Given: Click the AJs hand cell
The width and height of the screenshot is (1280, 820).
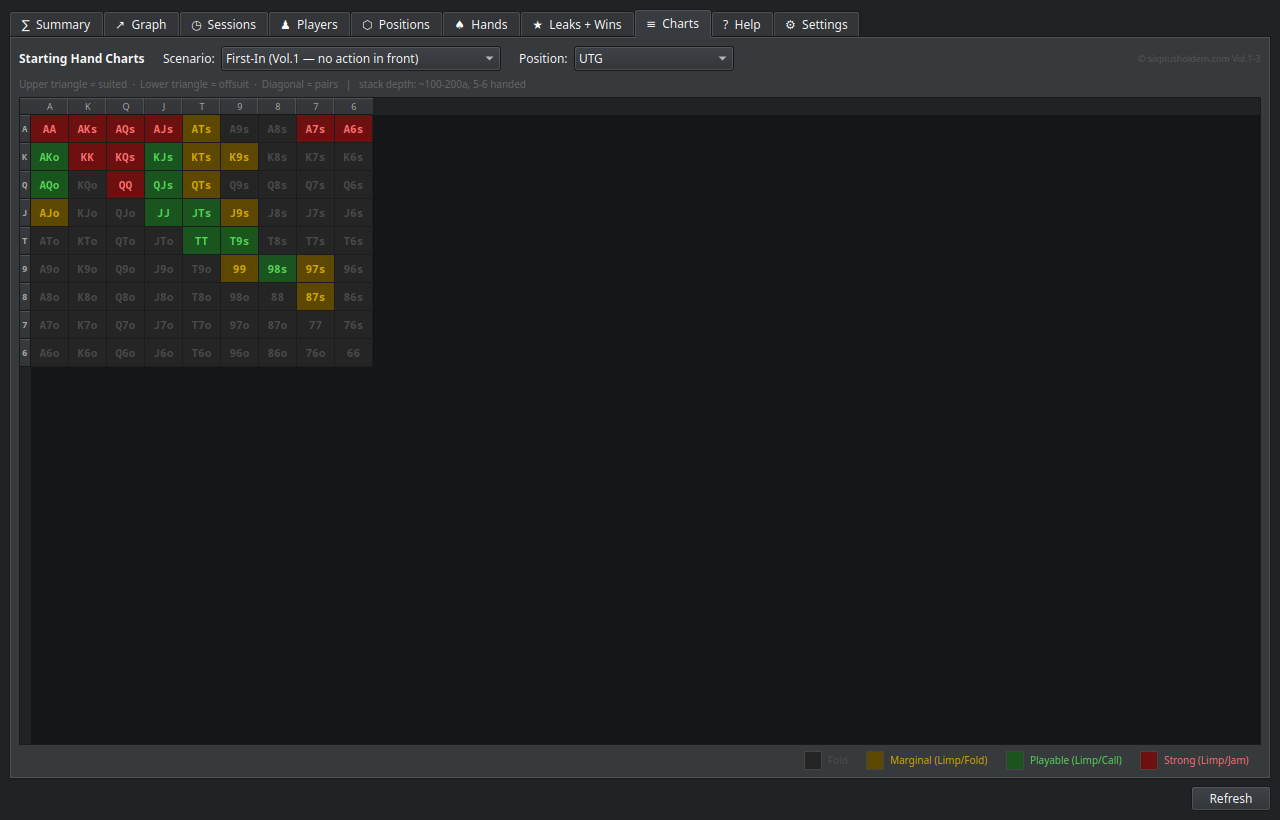Looking at the screenshot, I should [x=164, y=129].
